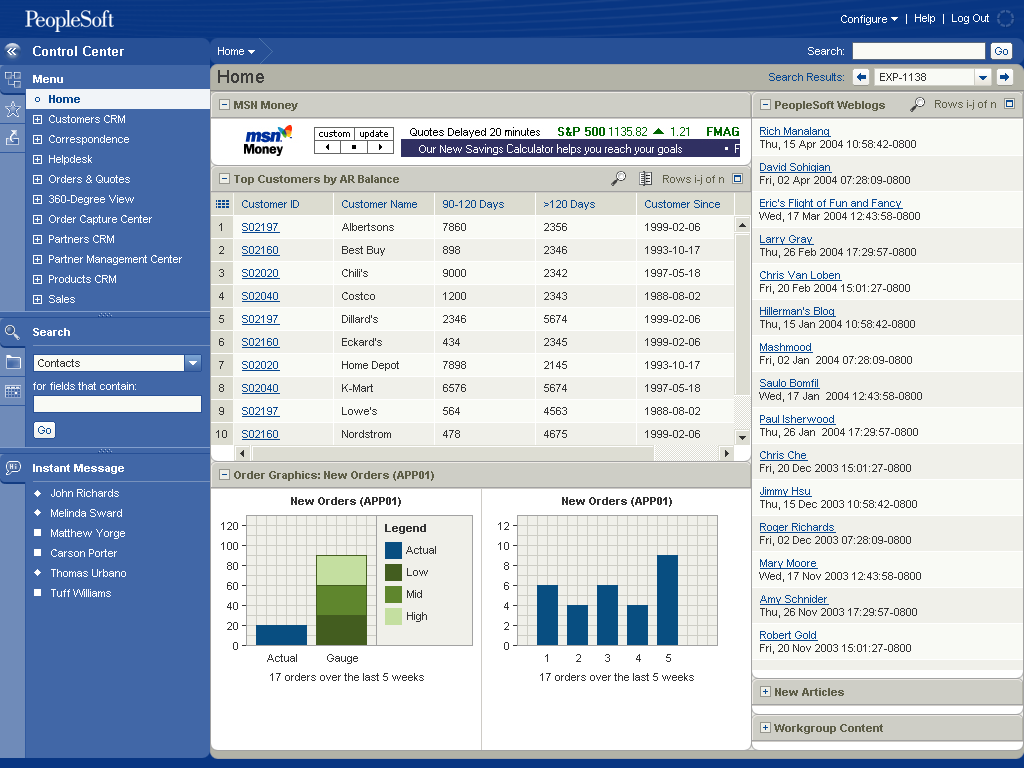Click magnifier icon in Top Customers header
This screenshot has width=1024, height=768.
(x=619, y=179)
